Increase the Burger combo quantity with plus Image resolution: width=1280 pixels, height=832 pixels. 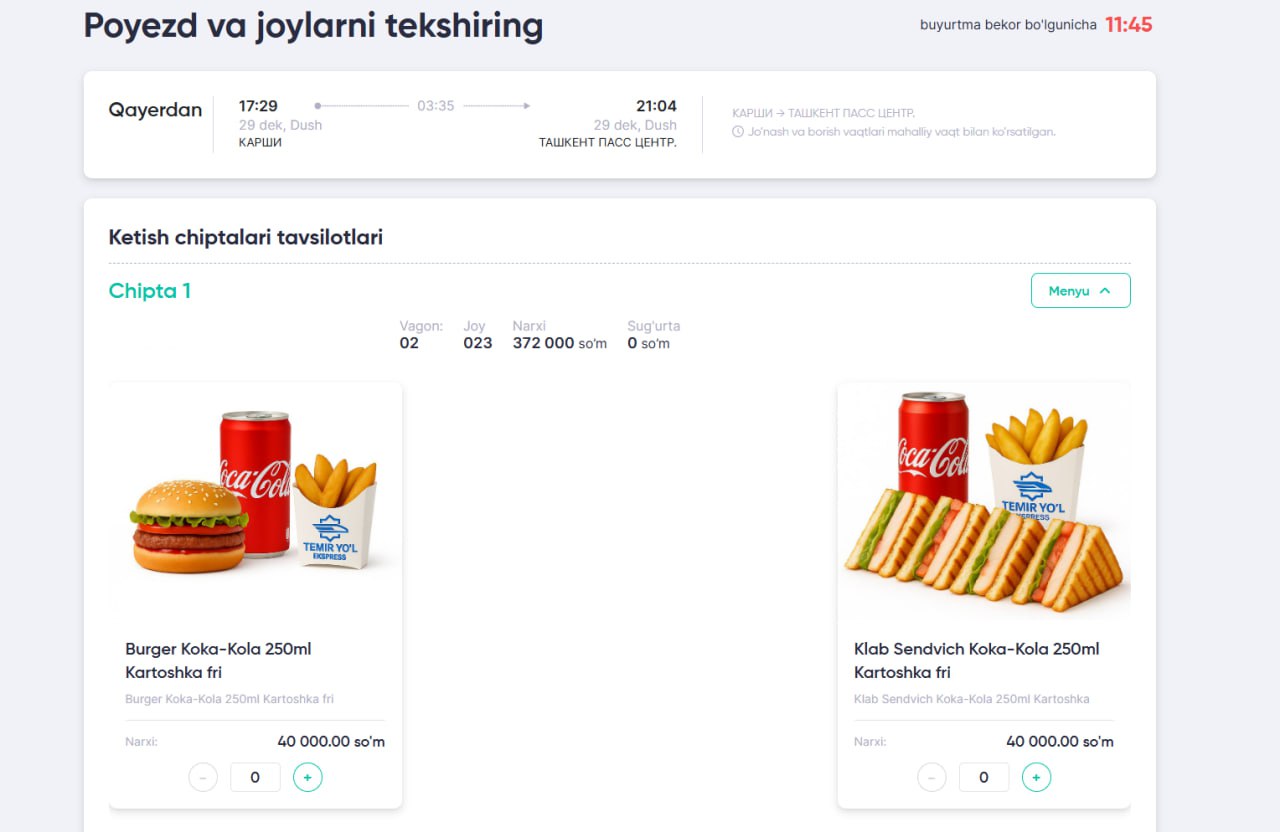pos(308,777)
